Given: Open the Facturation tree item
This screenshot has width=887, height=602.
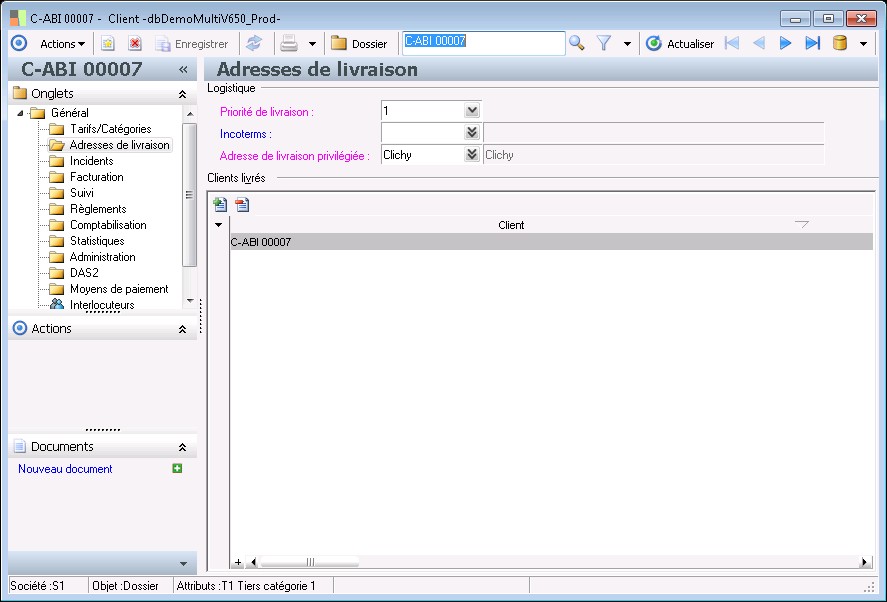Looking at the screenshot, I should pyautogui.click(x=96, y=177).
